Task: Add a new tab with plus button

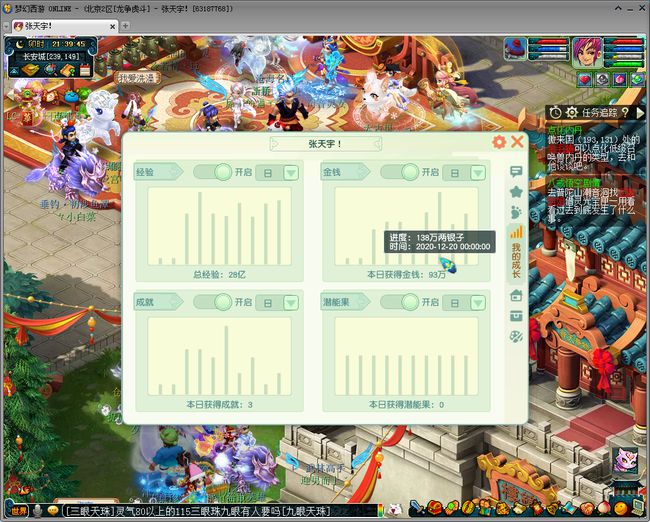Action: coord(125,26)
